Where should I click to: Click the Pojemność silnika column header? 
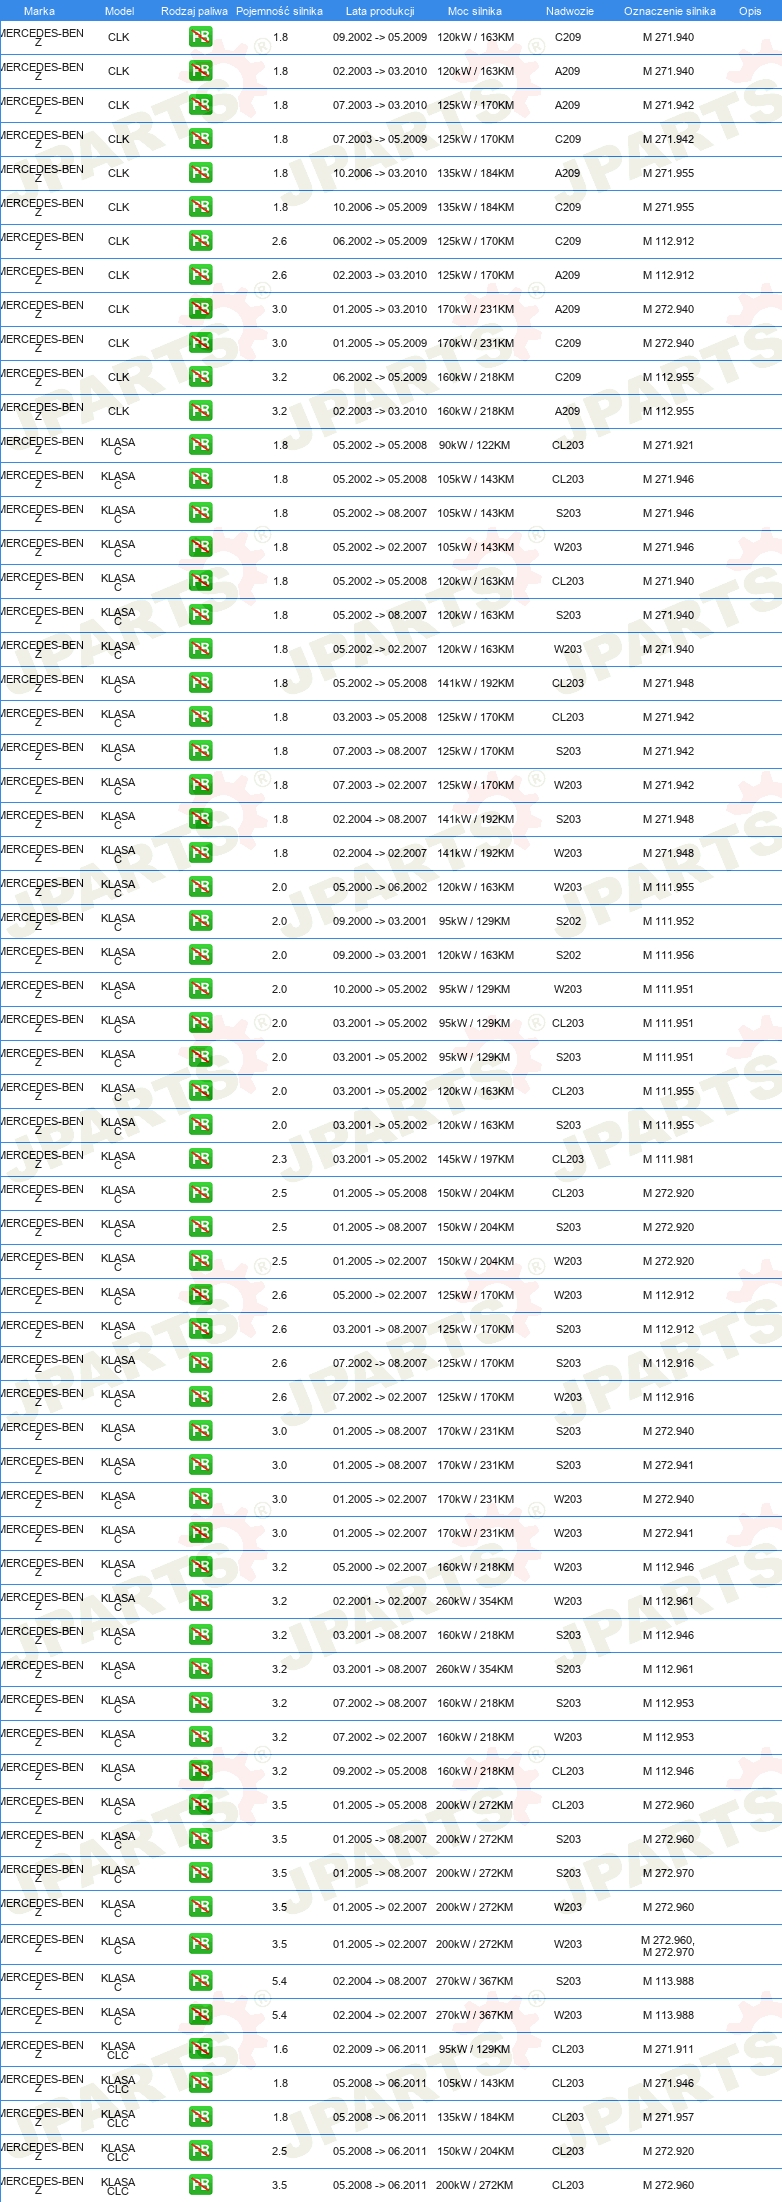tap(279, 11)
